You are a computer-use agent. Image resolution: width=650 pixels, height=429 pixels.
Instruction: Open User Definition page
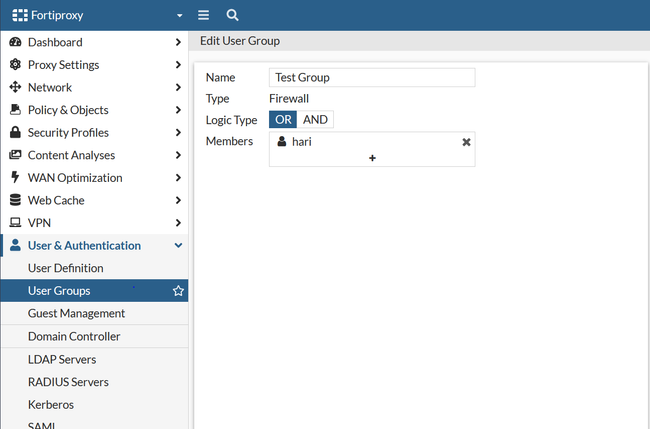65,268
